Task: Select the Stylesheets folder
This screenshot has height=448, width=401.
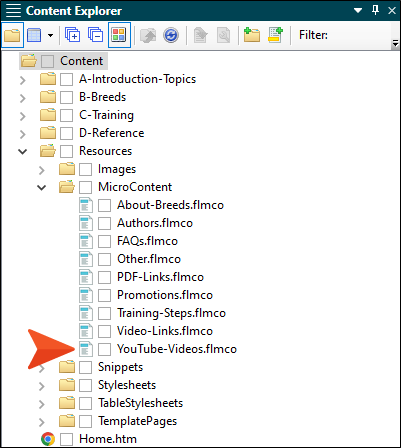Action: click(127, 385)
